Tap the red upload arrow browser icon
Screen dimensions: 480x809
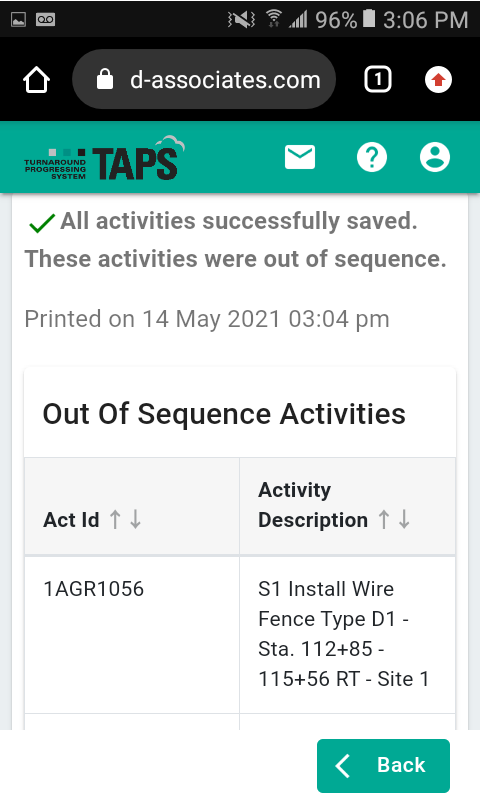[438, 79]
